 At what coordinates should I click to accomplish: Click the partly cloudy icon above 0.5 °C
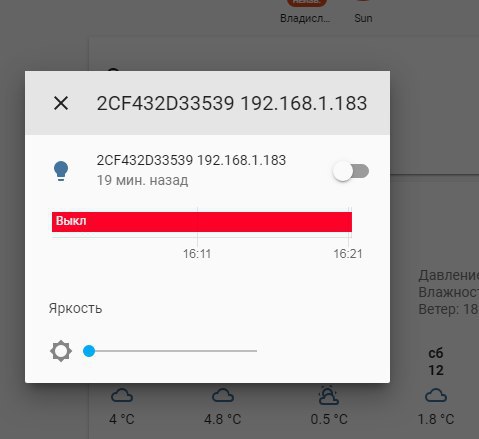click(x=329, y=395)
